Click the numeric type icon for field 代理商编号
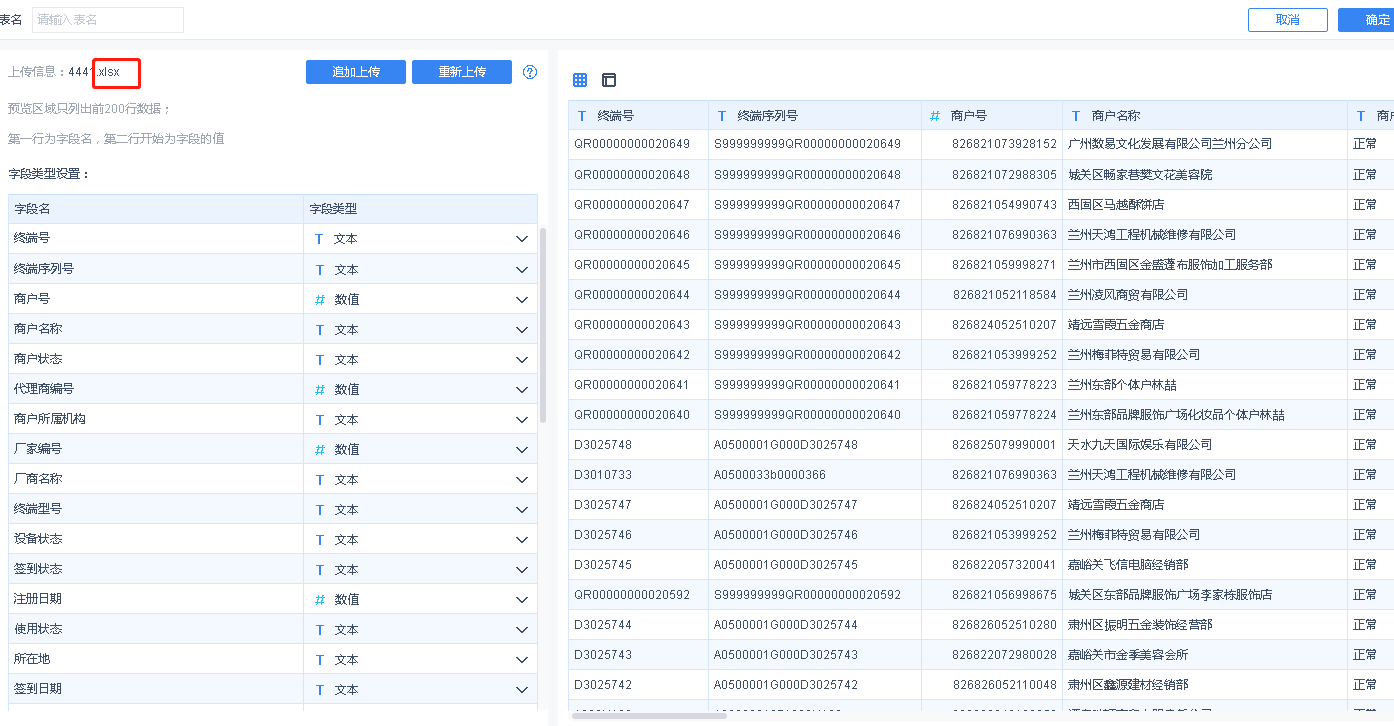The height and width of the screenshot is (726, 1394). coord(320,389)
